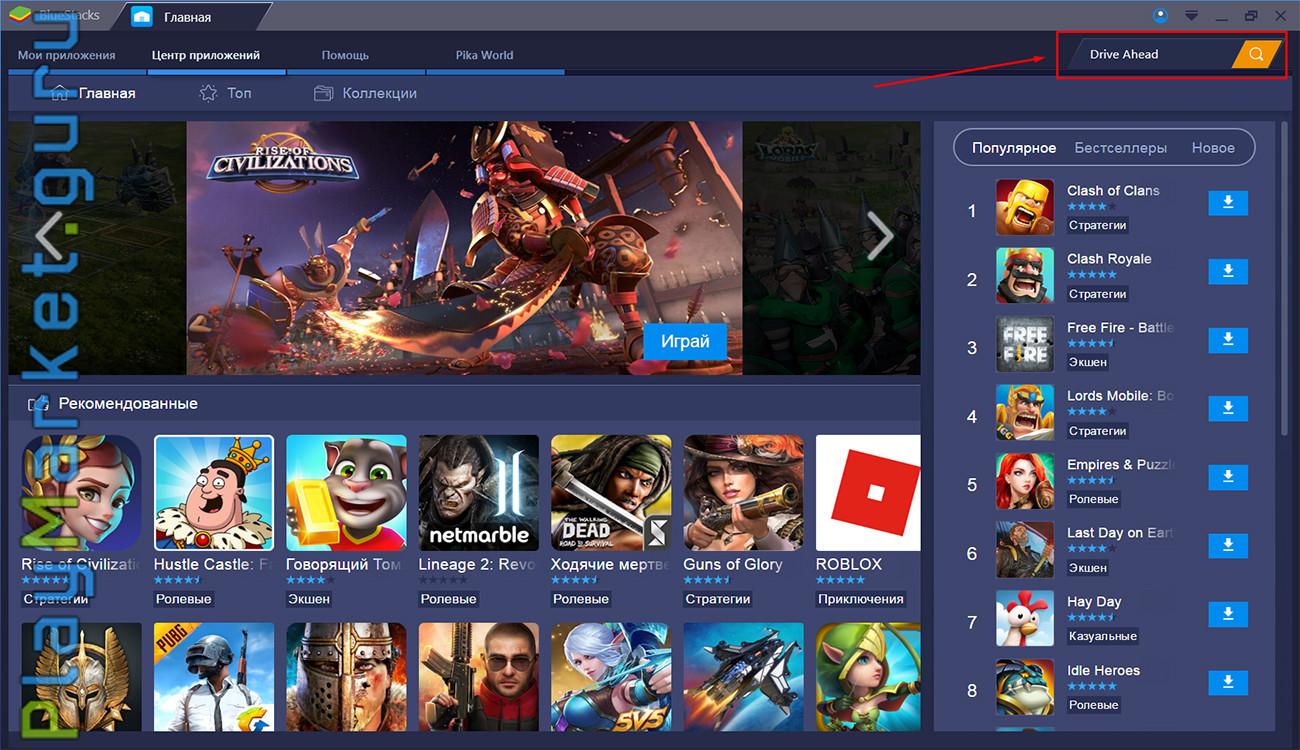Image resolution: width=1300 pixels, height=750 pixels.
Task: Open the Помощь tab
Action: point(345,55)
